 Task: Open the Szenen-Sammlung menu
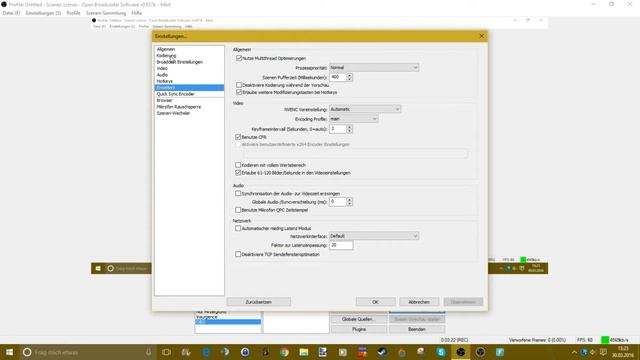click(x=106, y=13)
